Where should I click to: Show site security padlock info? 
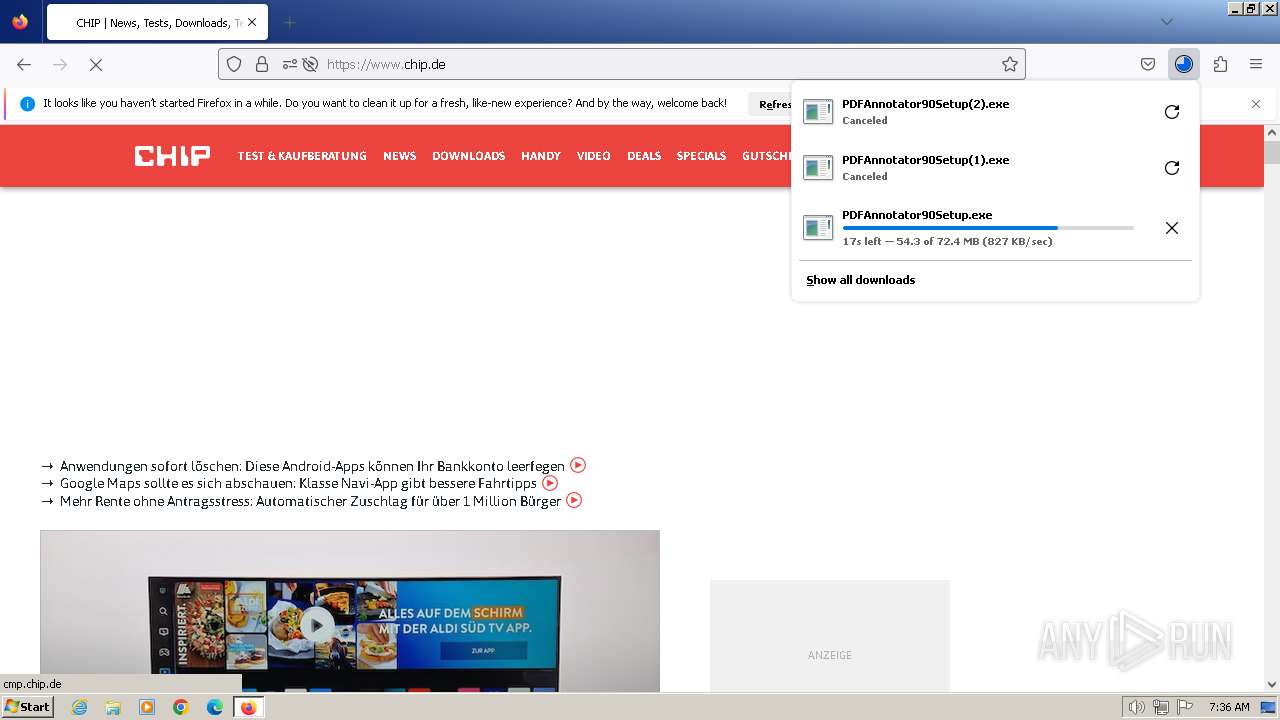pyautogui.click(x=262, y=64)
